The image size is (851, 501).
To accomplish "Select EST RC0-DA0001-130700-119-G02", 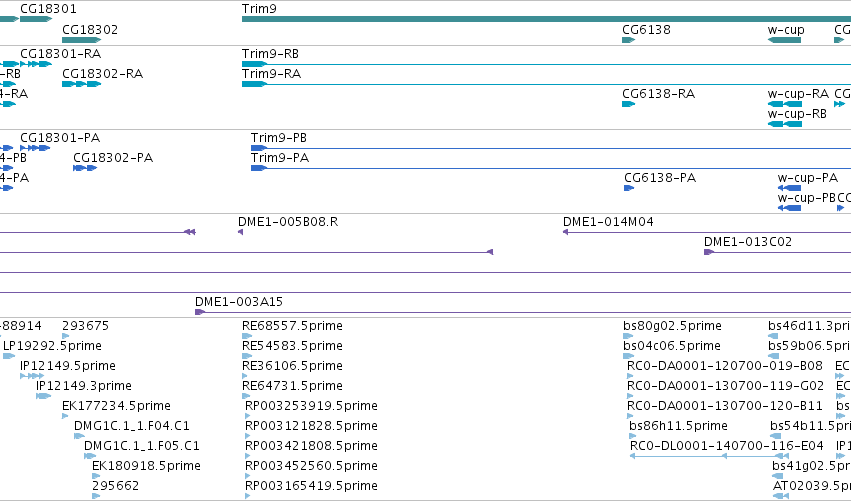I will (725, 386).
